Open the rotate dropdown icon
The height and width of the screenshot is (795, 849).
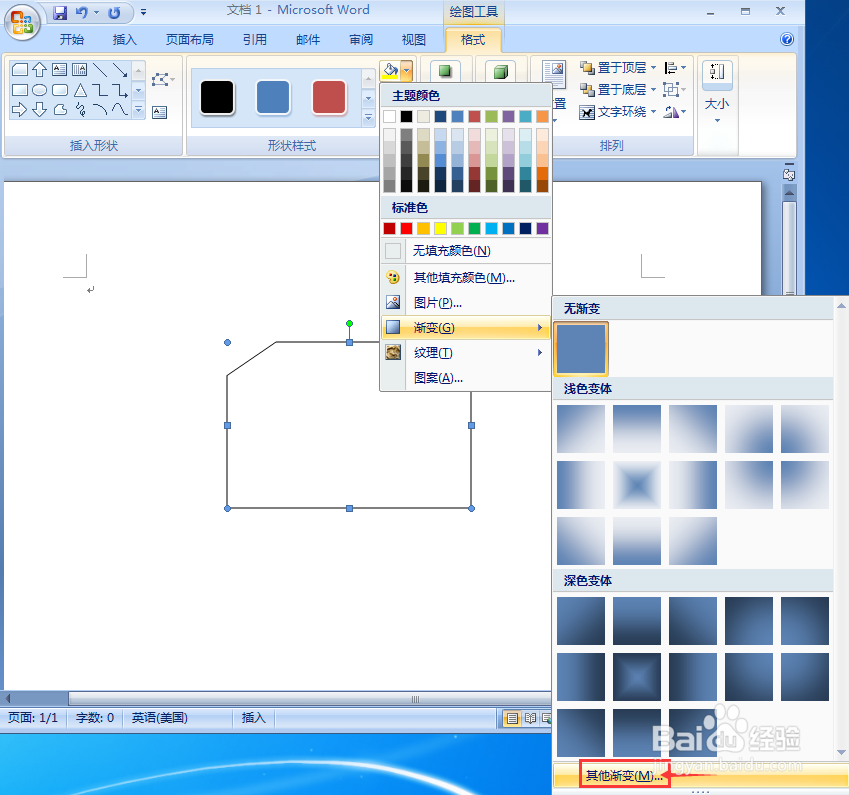point(675,112)
